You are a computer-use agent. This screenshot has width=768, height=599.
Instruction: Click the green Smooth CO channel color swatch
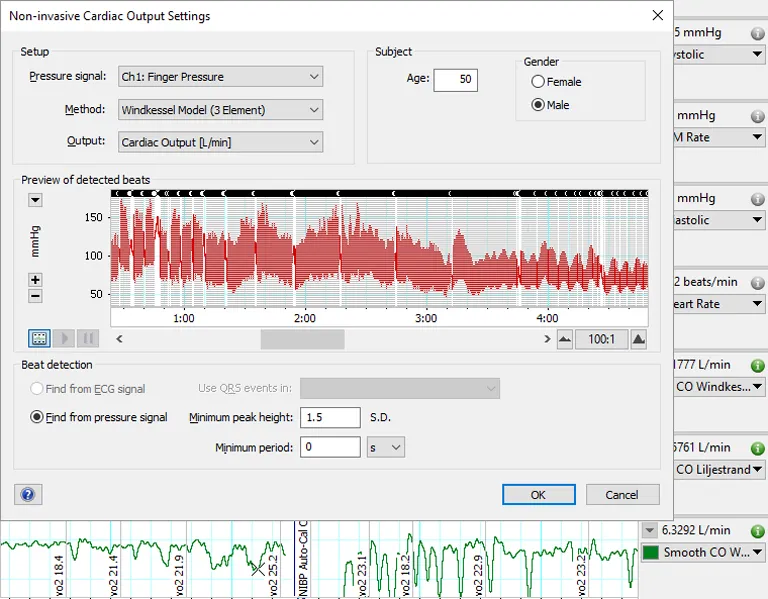point(651,552)
